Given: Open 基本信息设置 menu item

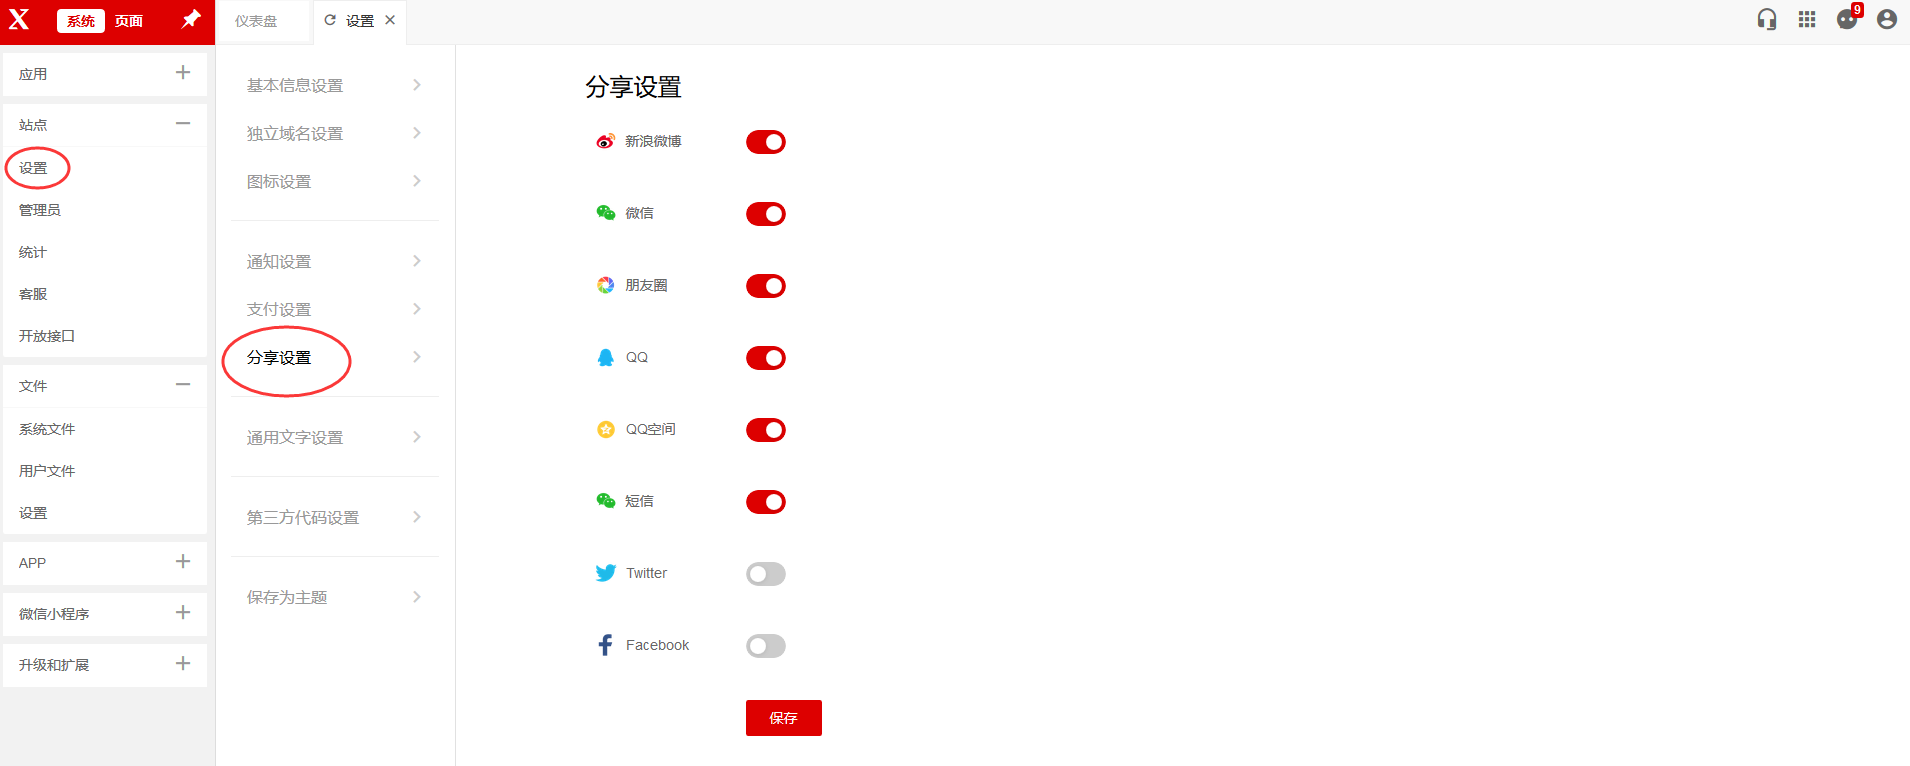Looking at the screenshot, I should (335, 85).
